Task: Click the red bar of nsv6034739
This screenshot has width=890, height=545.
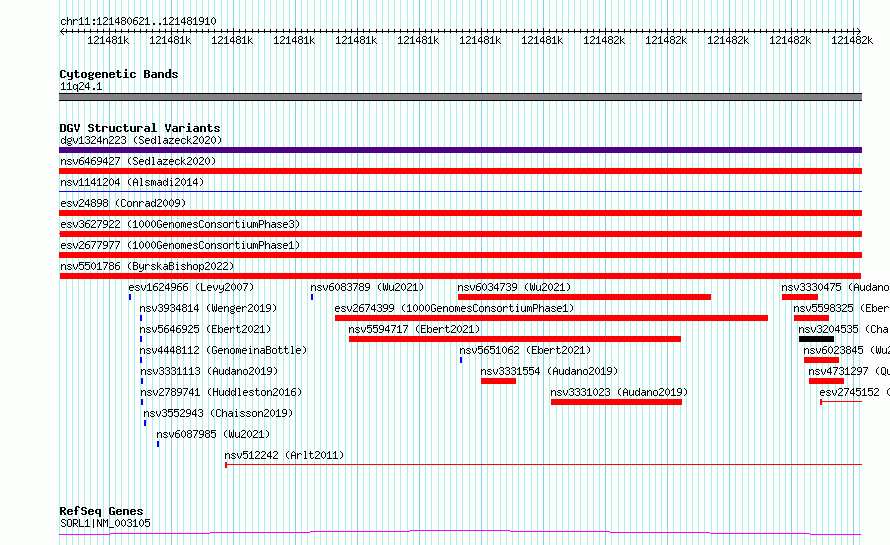Action: tap(584, 297)
